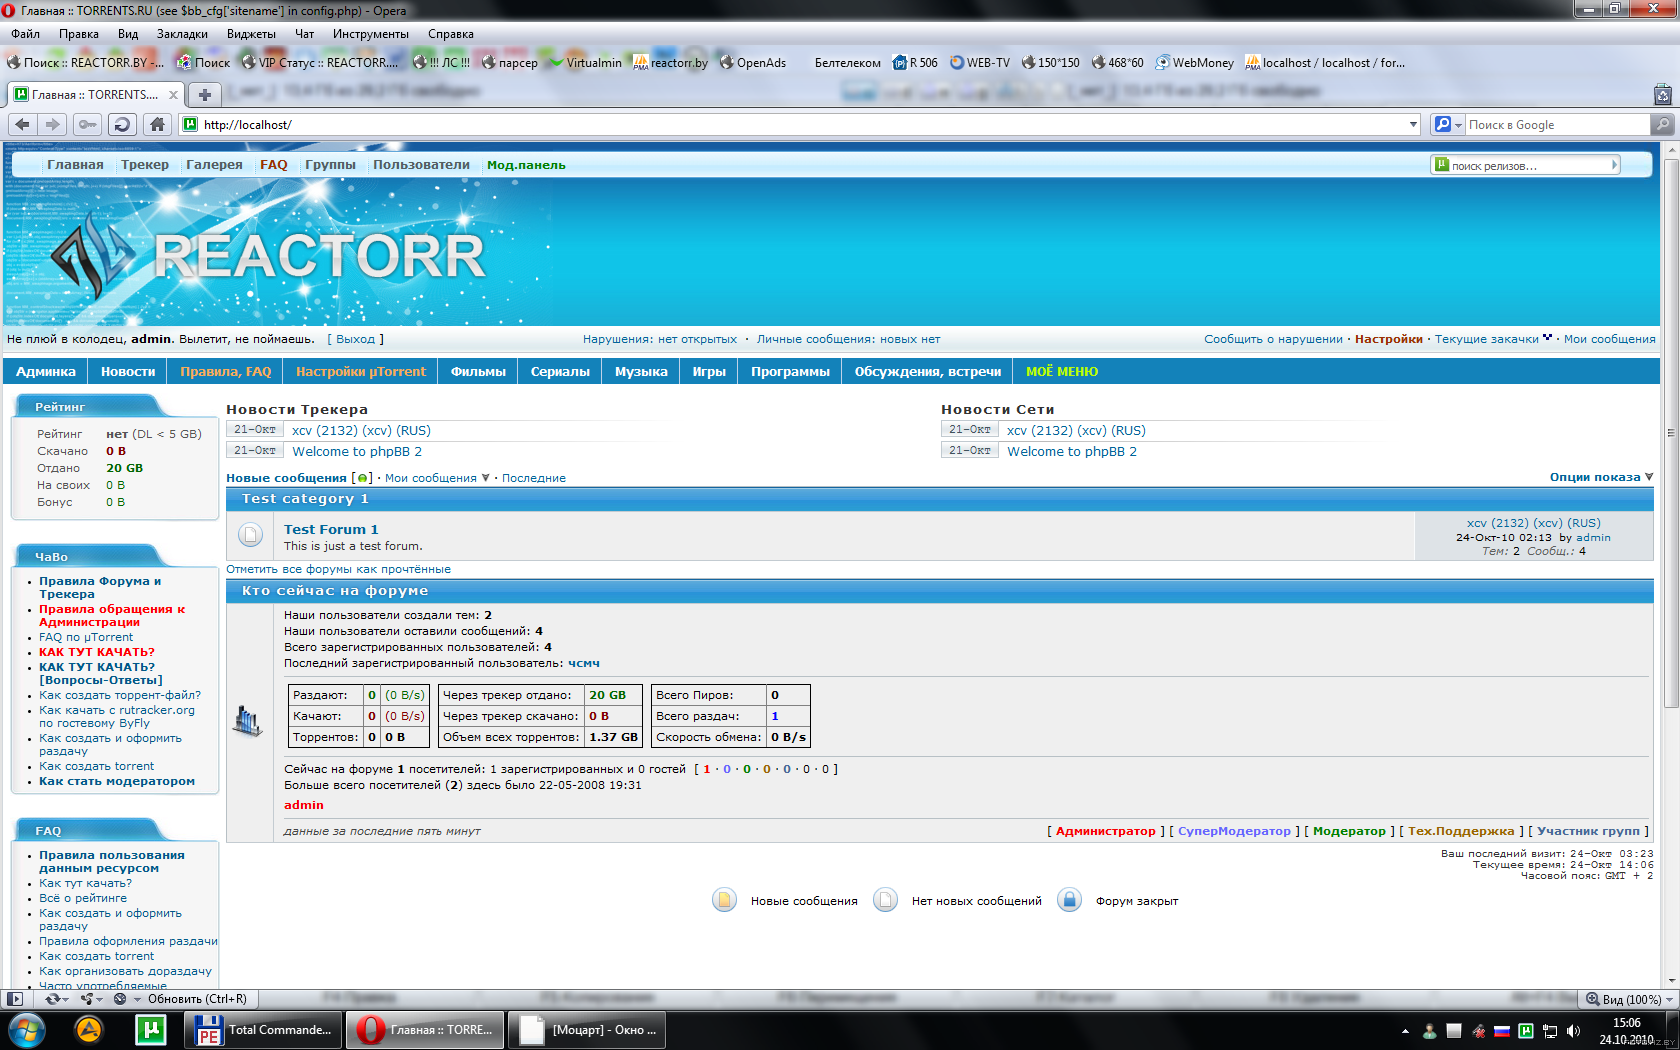
Task: Click the Test Forum 1 folder icon
Action: pos(251,535)
